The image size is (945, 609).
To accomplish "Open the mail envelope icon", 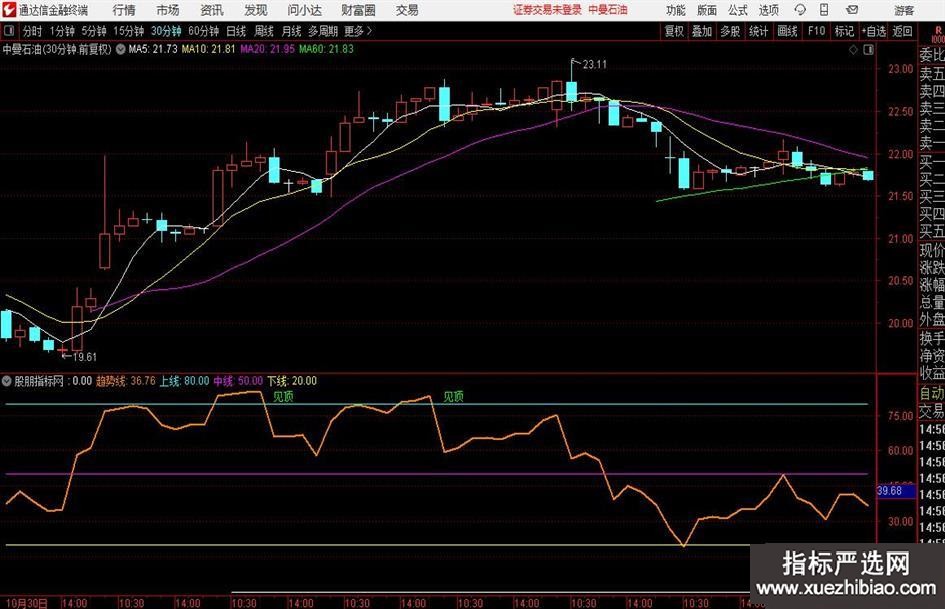I will (x=852, y=10).
